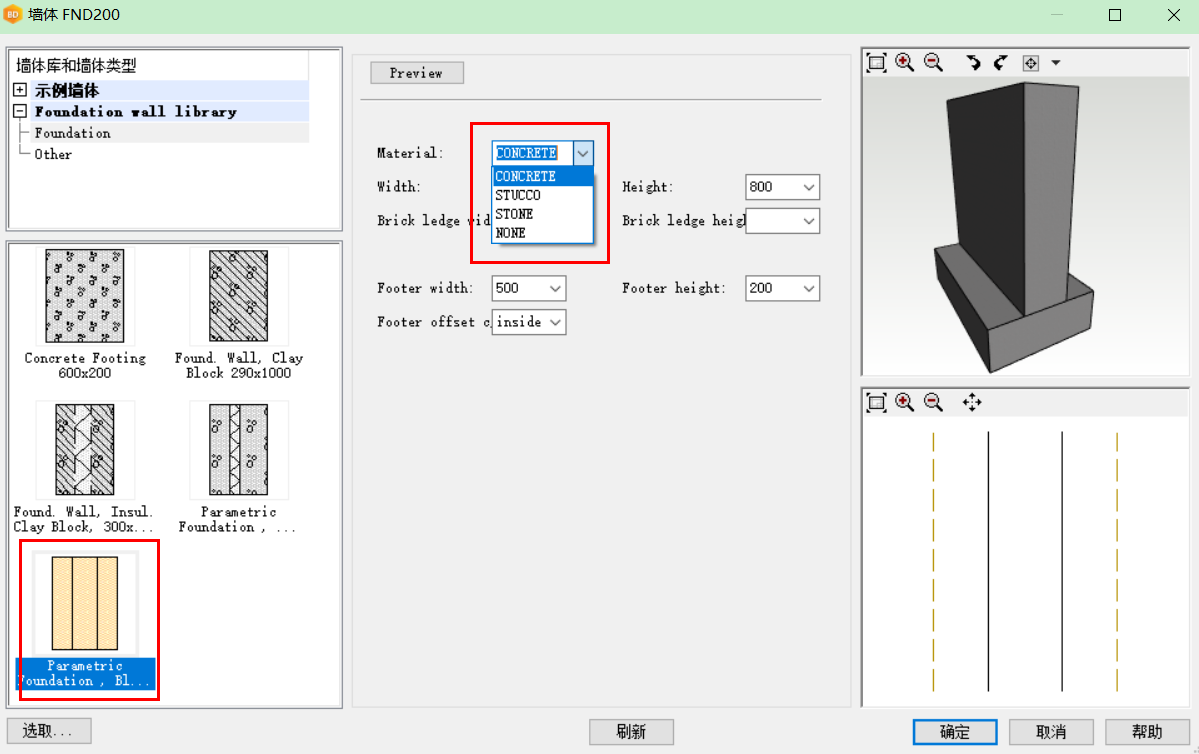Screen dimensions: 1199x754
Task: Click the view orientation icon in 3D toolbar
Action: [x=1031, y=63]
